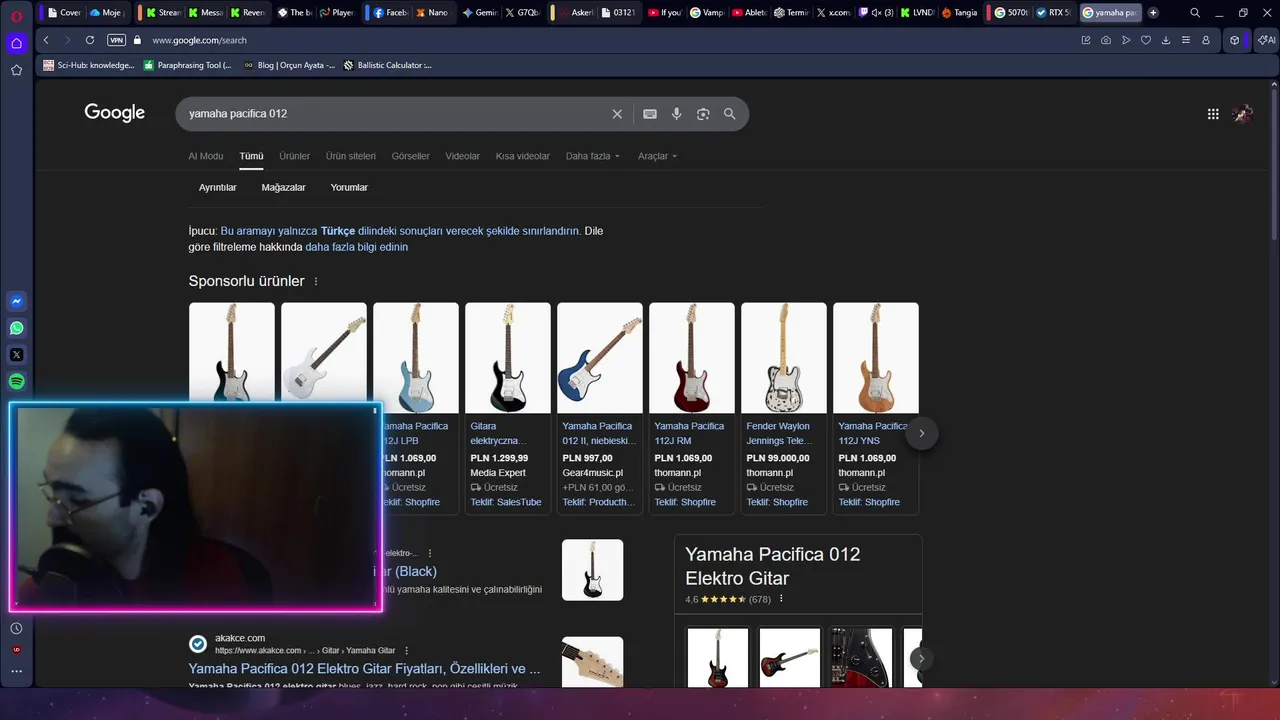The height and width of the screenshot is (720, 1280).
Task: Open akakce result 'Yamaha Pacifica 012 Elektro Gitar Fiyatları'
Action: tap(364, 669)
